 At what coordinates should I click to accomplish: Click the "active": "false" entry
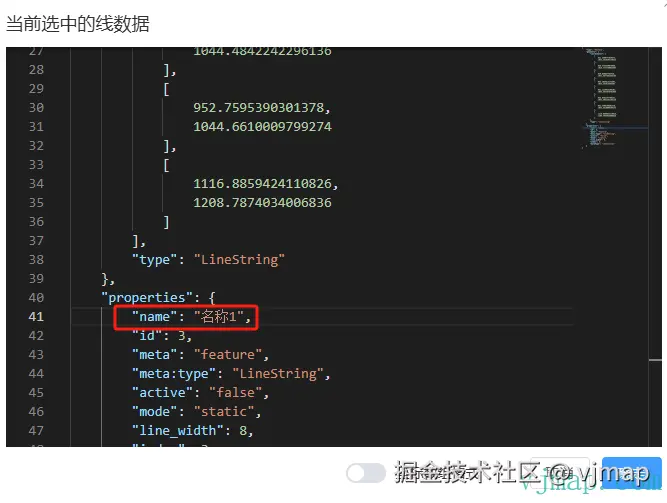[x=200, y=392]
